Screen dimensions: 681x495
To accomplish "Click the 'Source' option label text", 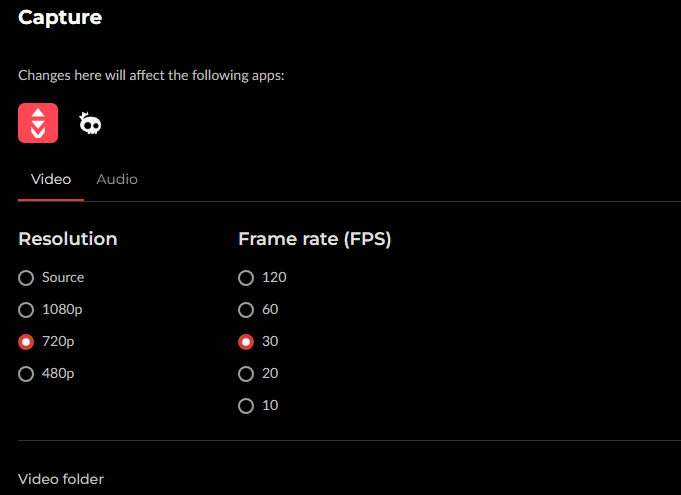I will (63, 278).
